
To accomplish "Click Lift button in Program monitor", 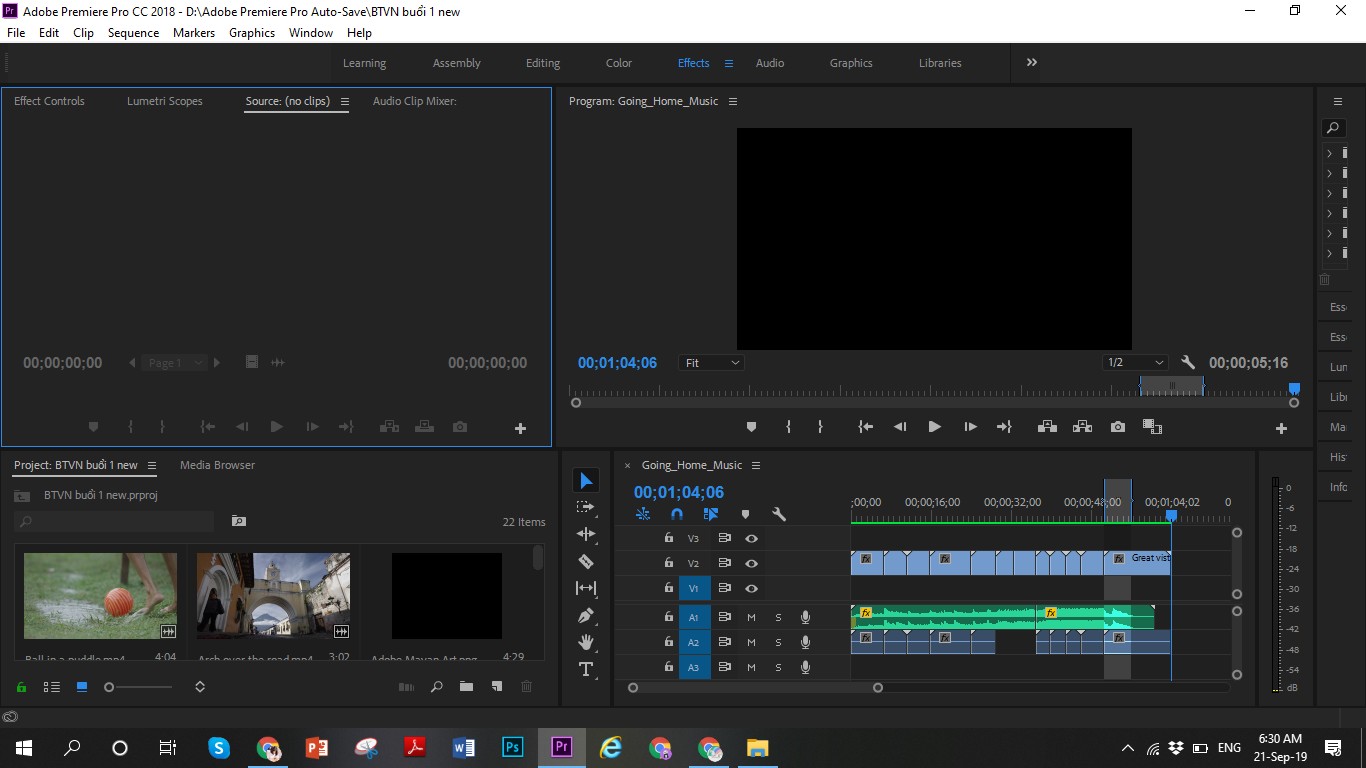I will [1047, 427].
